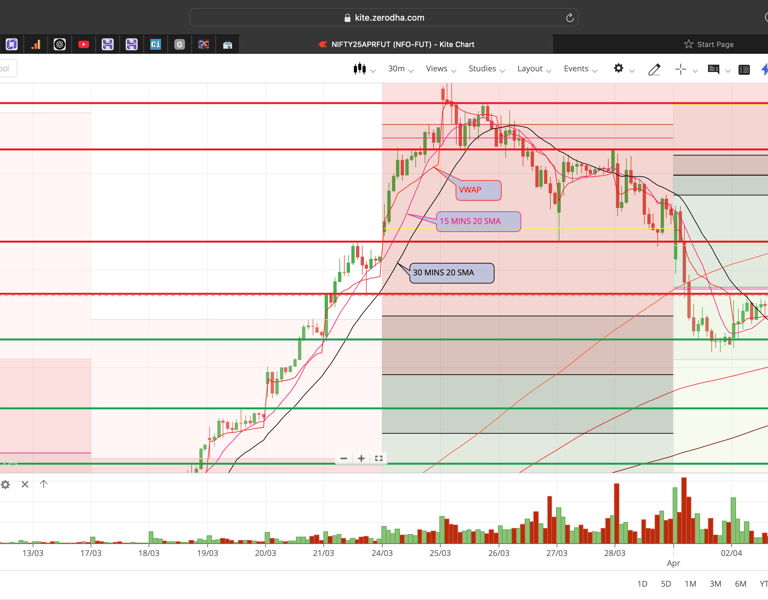Expand crosshair options chevron
The width and height of the screenshot is (768, 600).
pyautogui.click(x=695, y=71)
